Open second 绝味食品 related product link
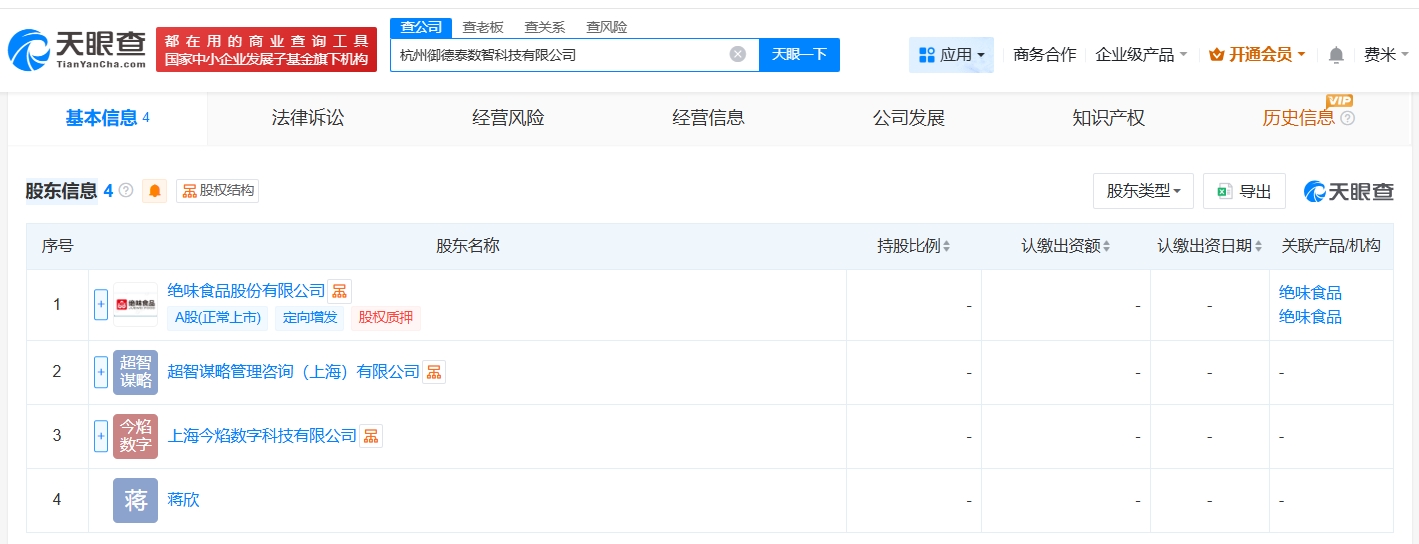1419x544 pixels. pyautogui.click(x=1310, y=317)
